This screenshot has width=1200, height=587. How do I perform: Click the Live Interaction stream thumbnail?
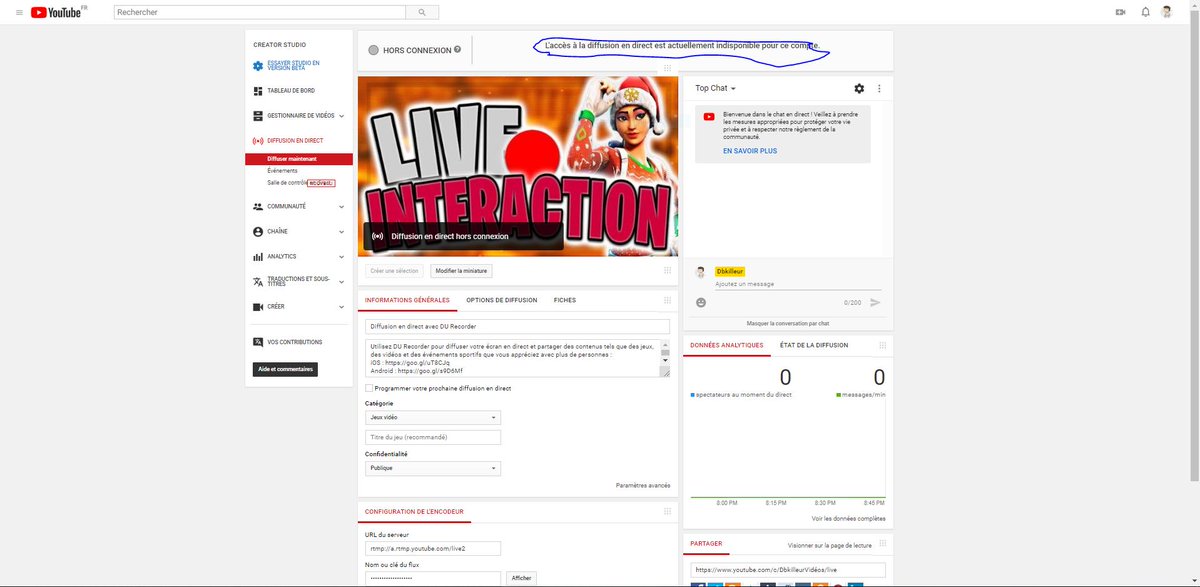[518, 166]
